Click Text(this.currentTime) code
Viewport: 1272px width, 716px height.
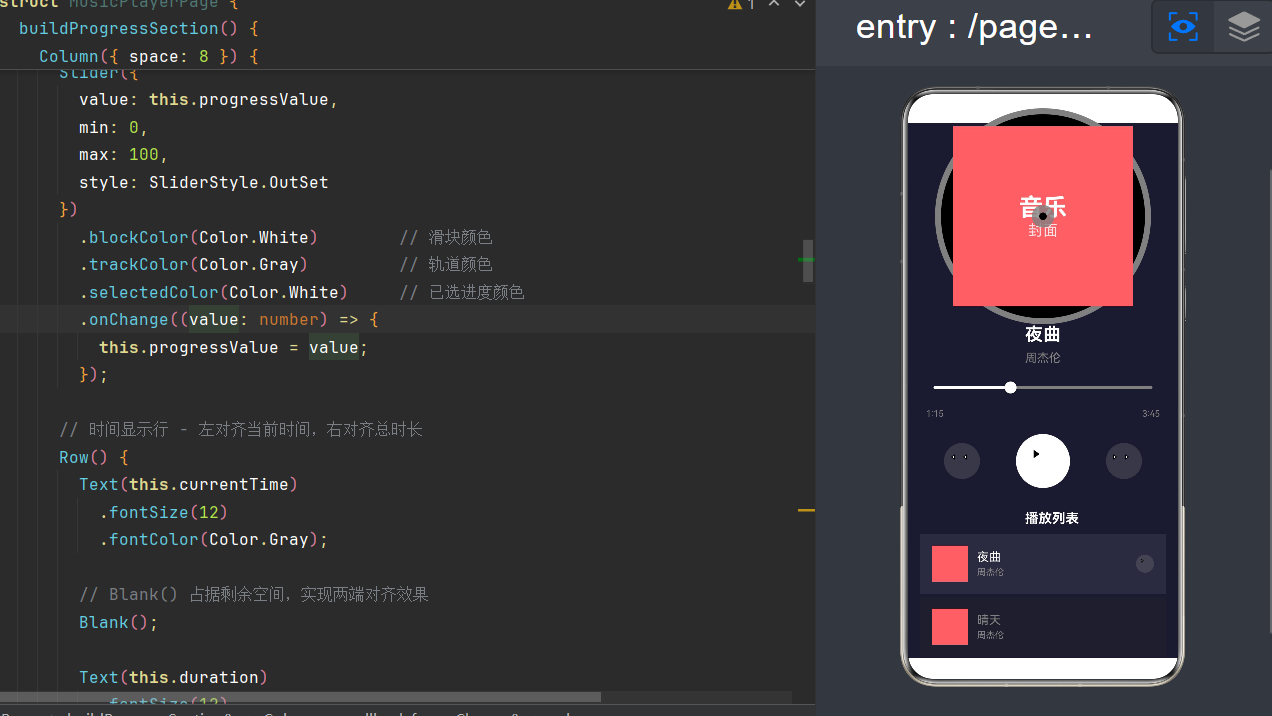pyautogui.click(x=189, y=485)
